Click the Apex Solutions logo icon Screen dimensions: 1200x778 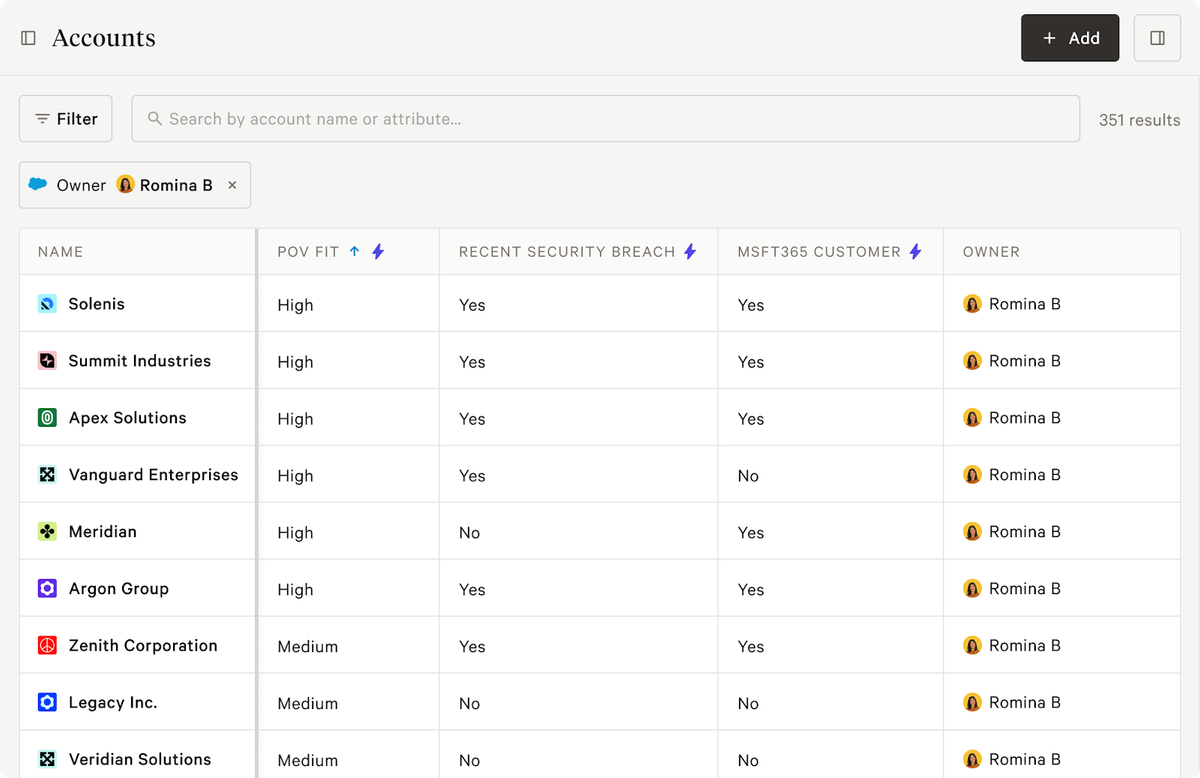(47, 418)
